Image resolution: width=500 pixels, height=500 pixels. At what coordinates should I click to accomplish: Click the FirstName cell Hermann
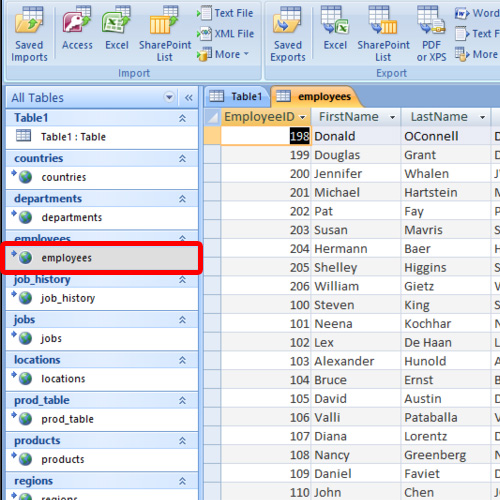pos(356,249)
